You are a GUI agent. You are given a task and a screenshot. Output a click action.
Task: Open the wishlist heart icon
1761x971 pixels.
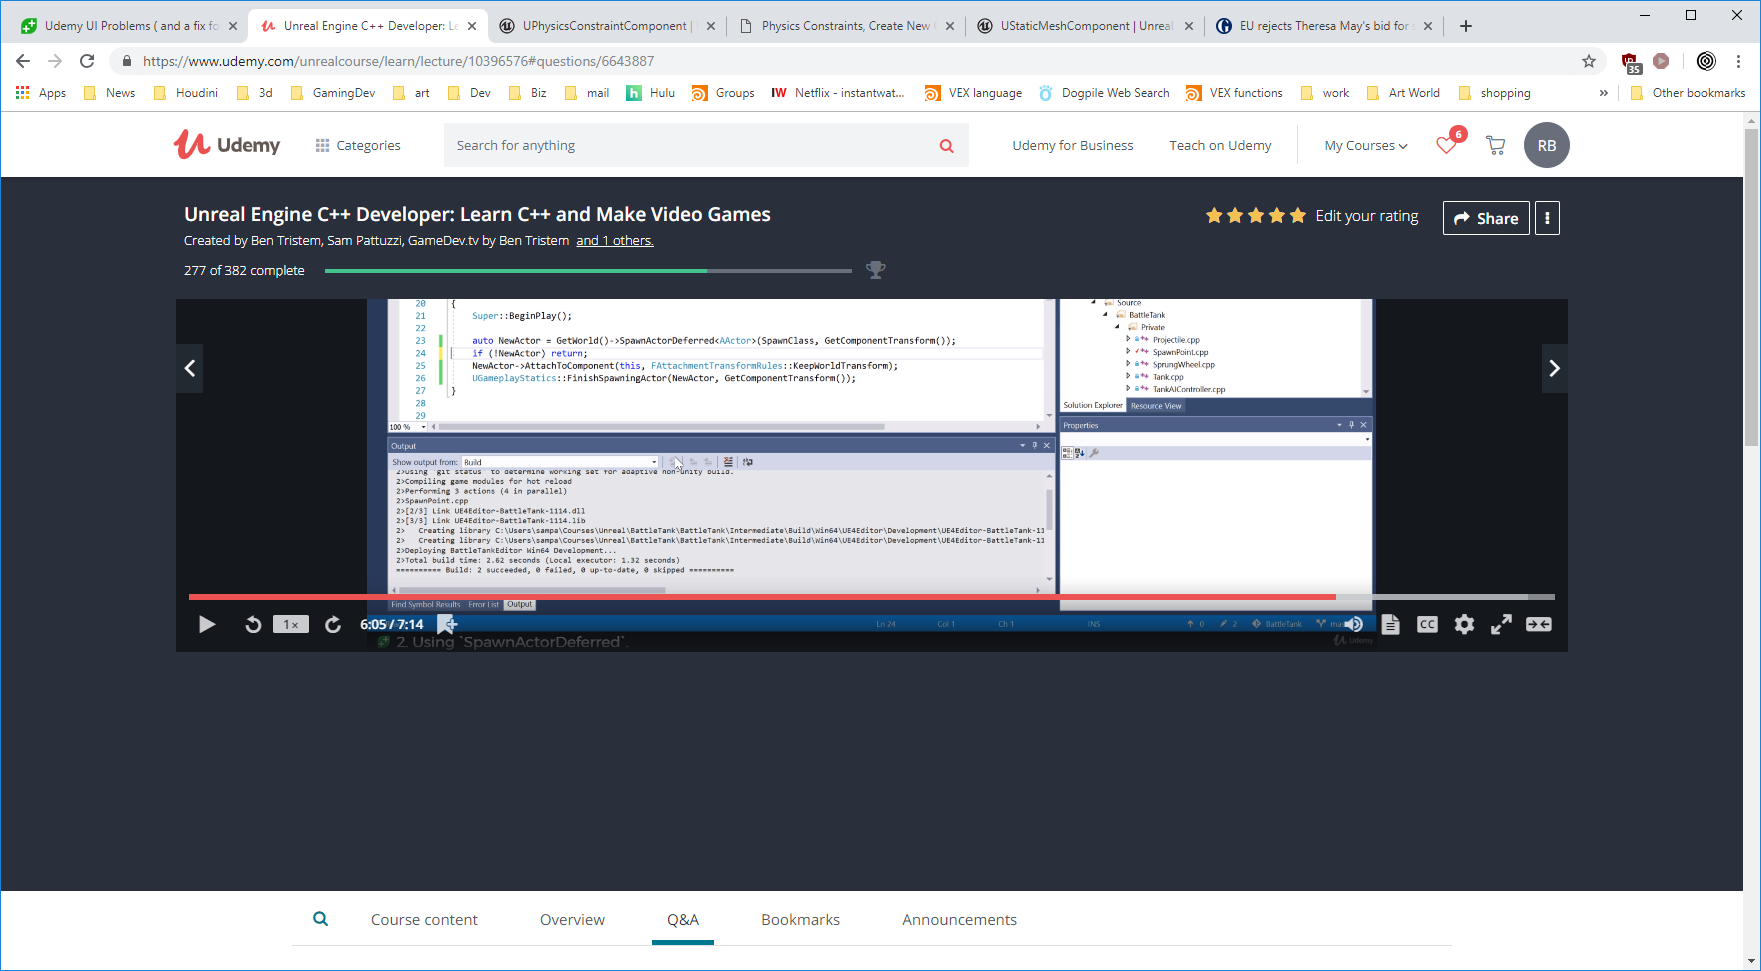pyautogui.click(x=1446, y=145)
